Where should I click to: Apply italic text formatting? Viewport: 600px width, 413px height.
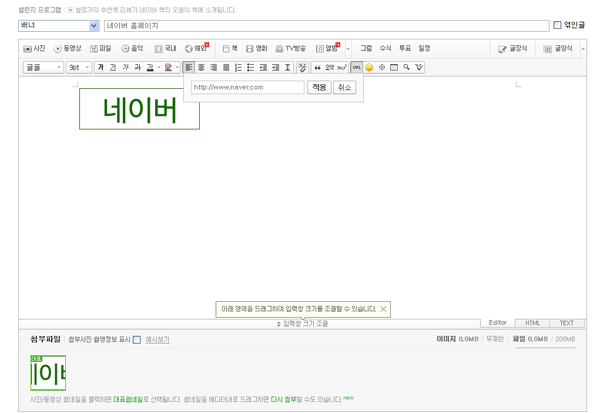(x=126, y=67)
